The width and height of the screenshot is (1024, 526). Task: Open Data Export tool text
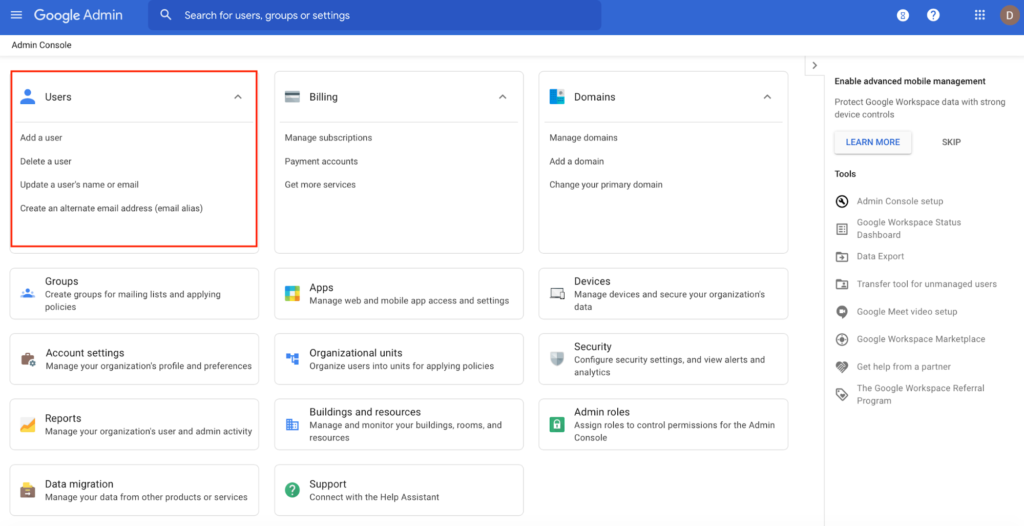[880, 256]
